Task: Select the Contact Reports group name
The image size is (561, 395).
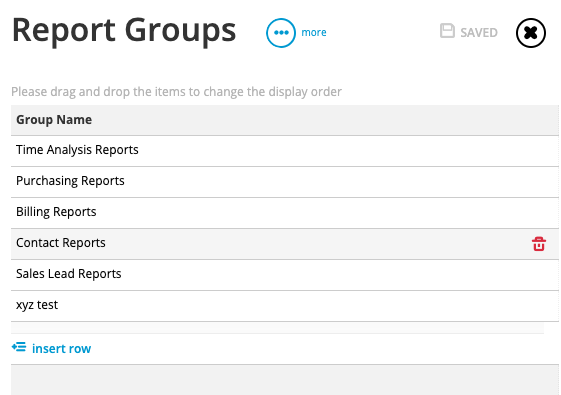Action: [61, 243]
